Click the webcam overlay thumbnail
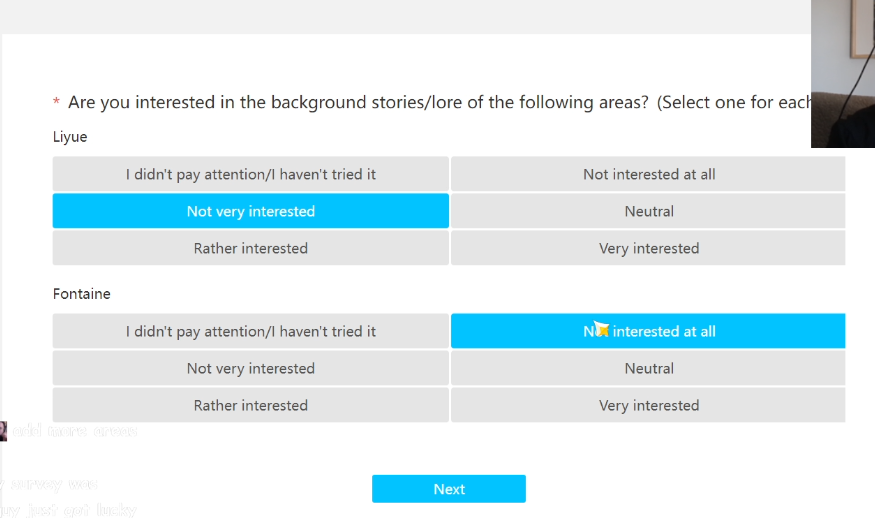Viewport: 875px width, 518px height. (843, 74)
